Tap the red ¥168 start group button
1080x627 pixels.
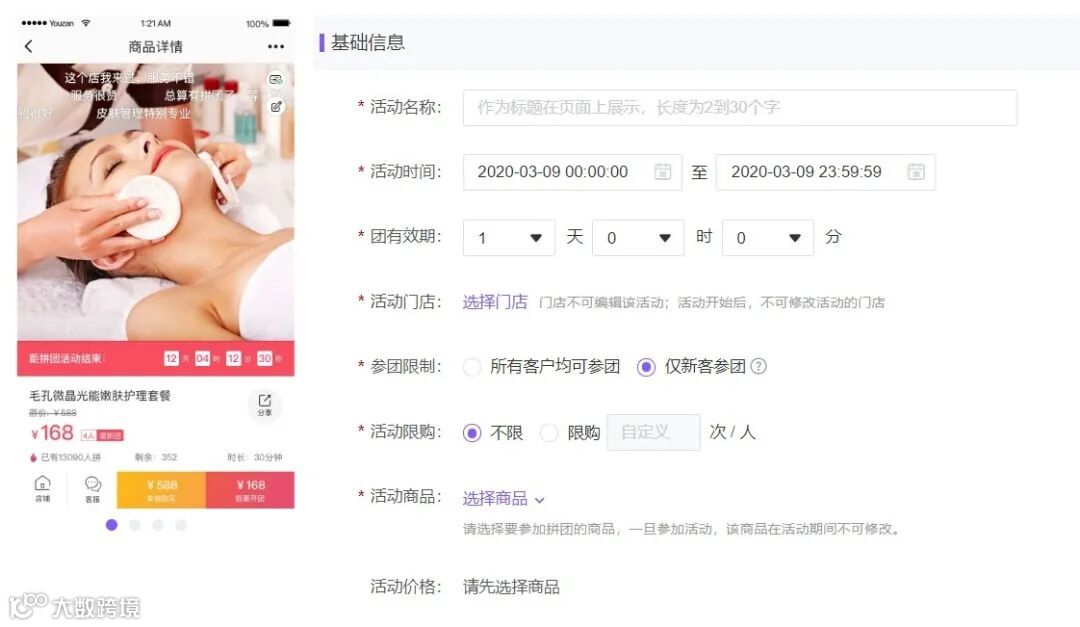(x=250, y=490)
